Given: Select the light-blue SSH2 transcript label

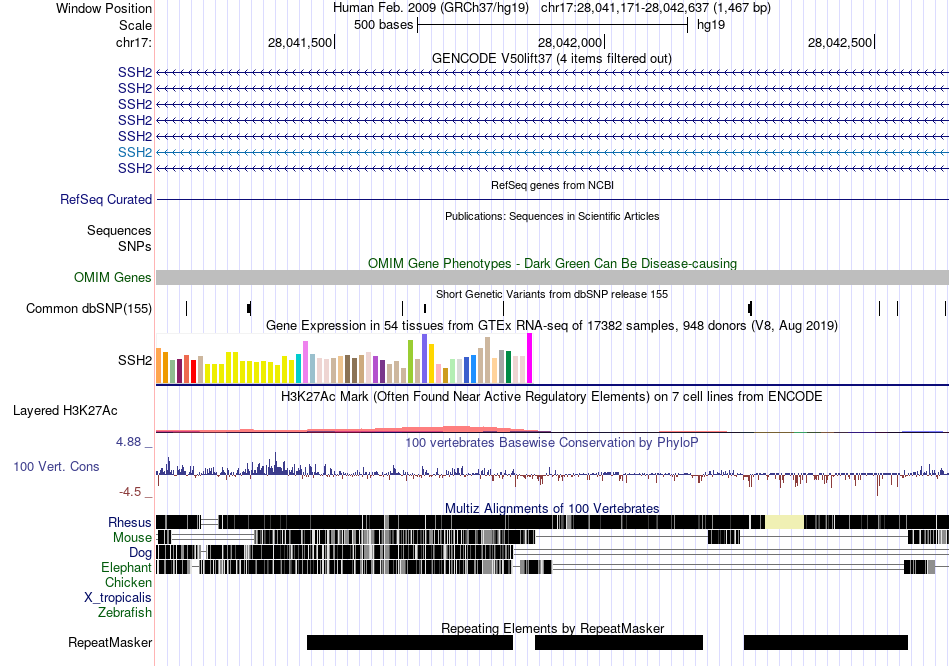Looking at the screenshot, I should [x=135, y=152].
